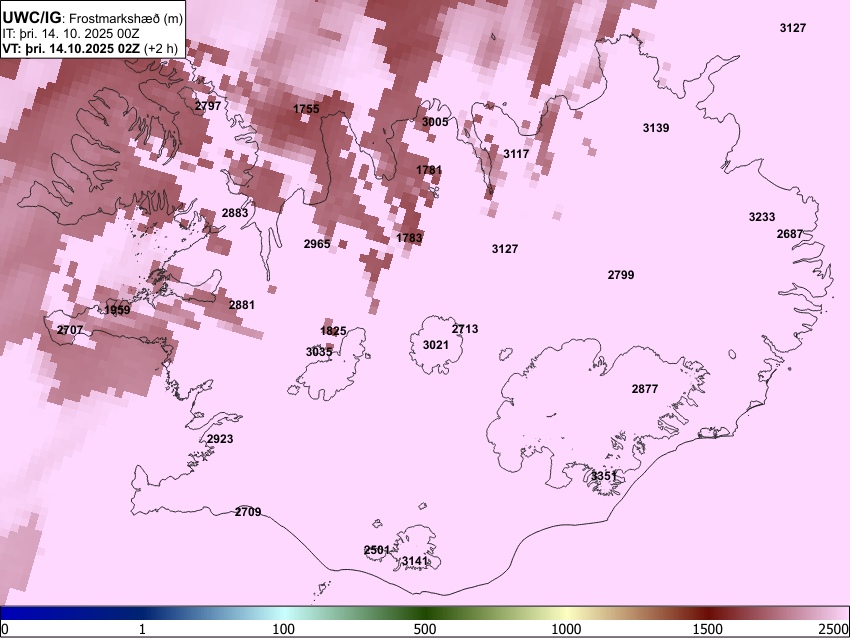Click the 1825 map value
The height and width of the screenshot is (638, 850).
(333, 331)
